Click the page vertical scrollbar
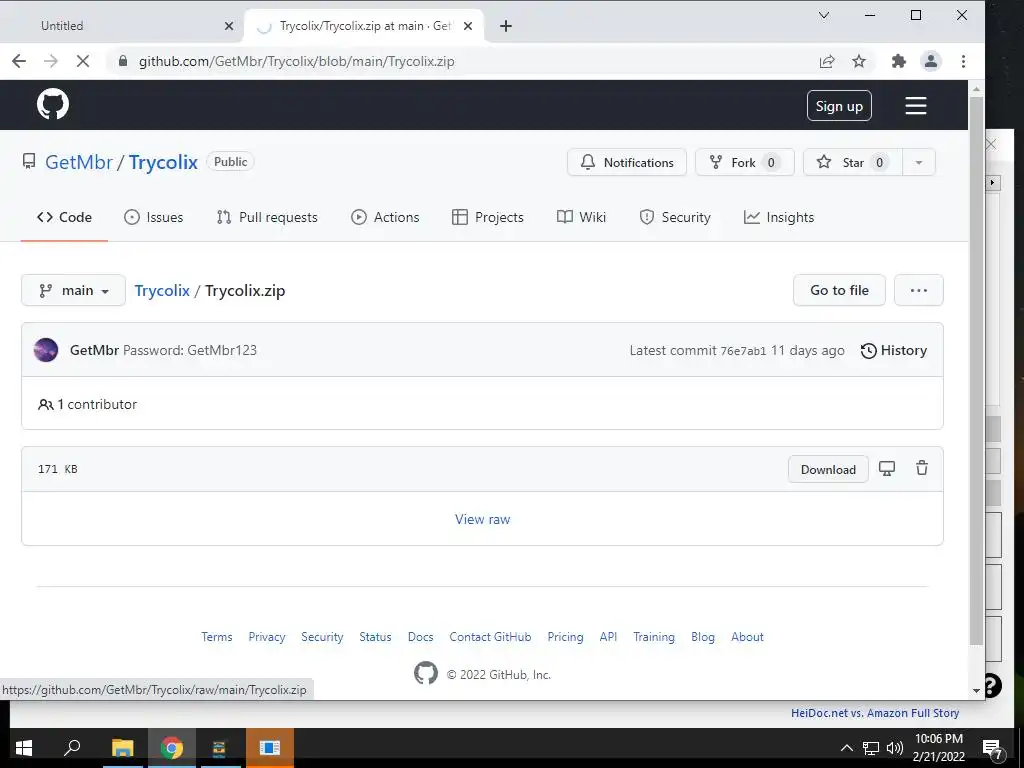Image resolution: width=1024 pixels, height=768 pixels. coord(976,370)
